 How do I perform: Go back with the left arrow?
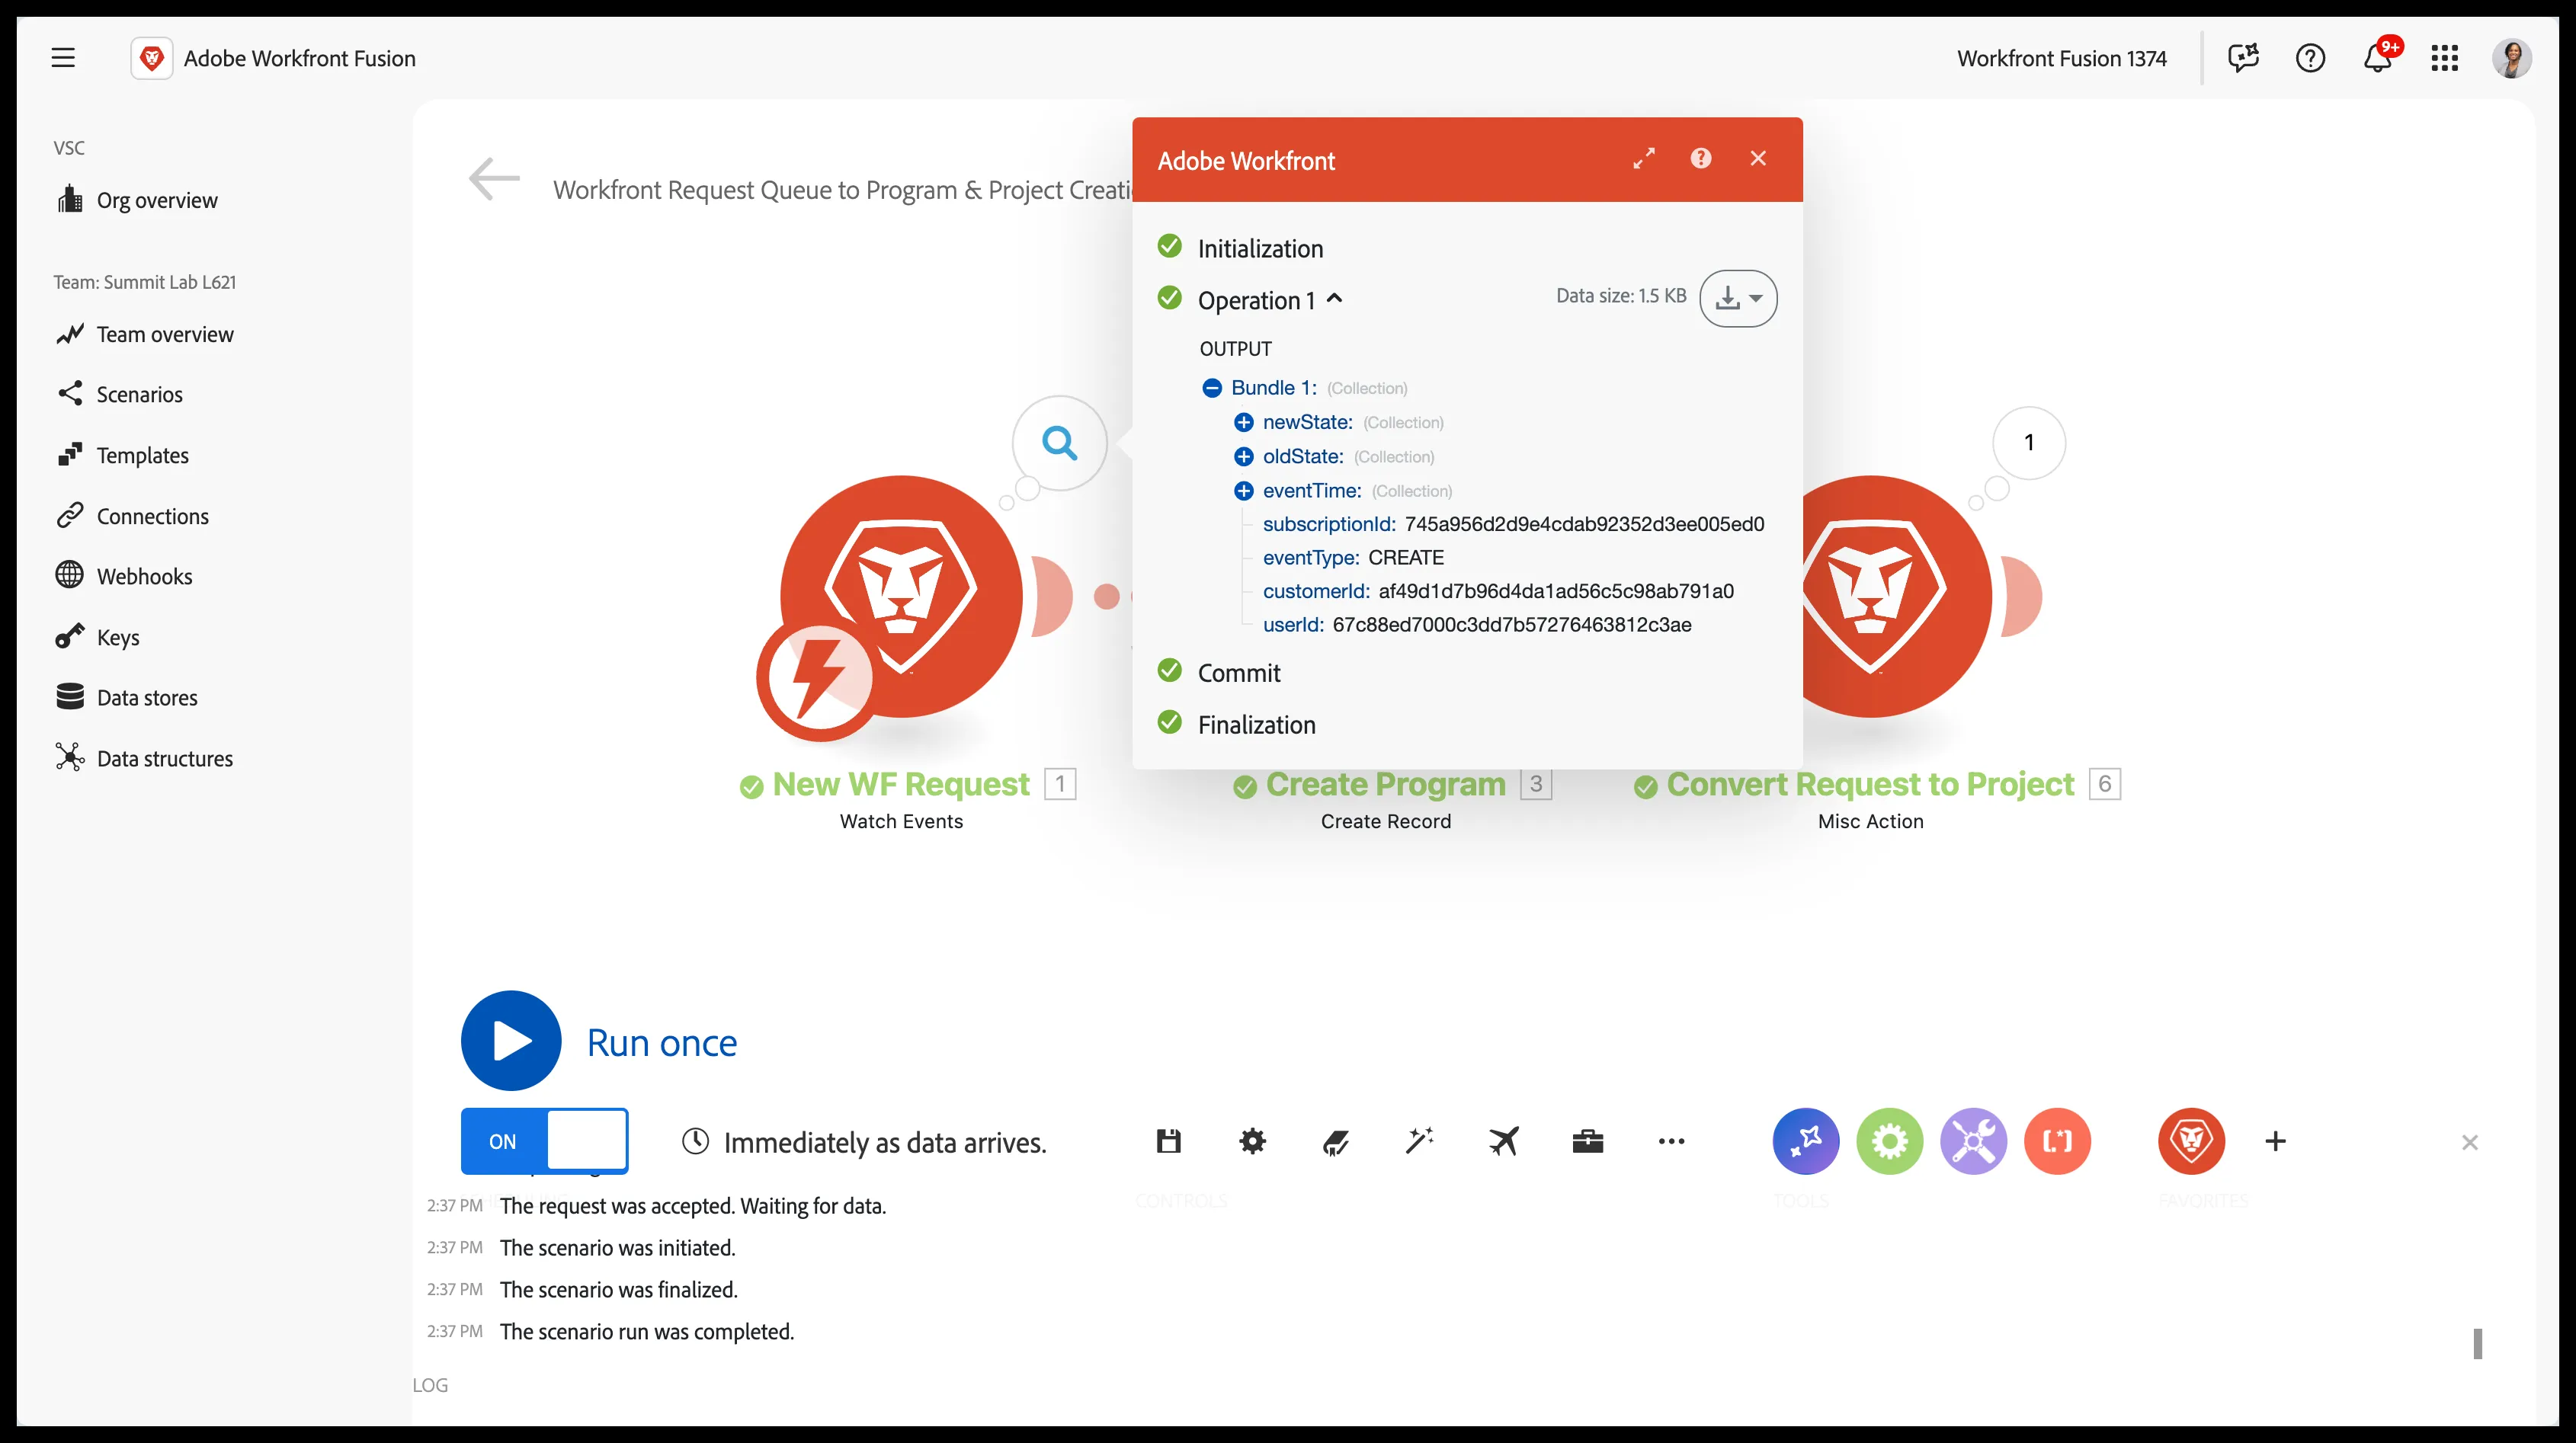(494, 180)
